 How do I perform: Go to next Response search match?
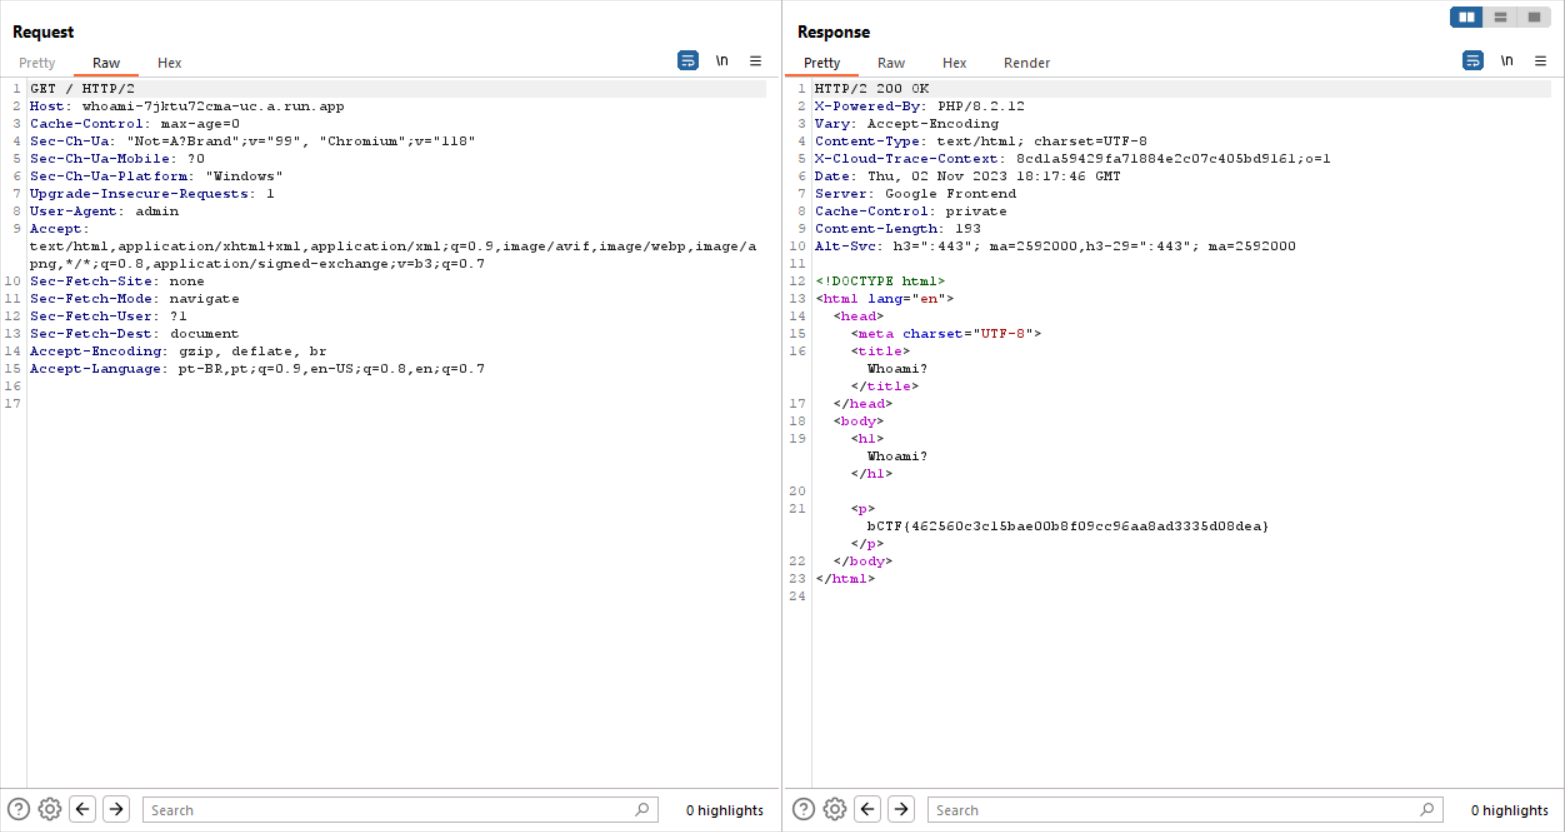tap(901, 809)
